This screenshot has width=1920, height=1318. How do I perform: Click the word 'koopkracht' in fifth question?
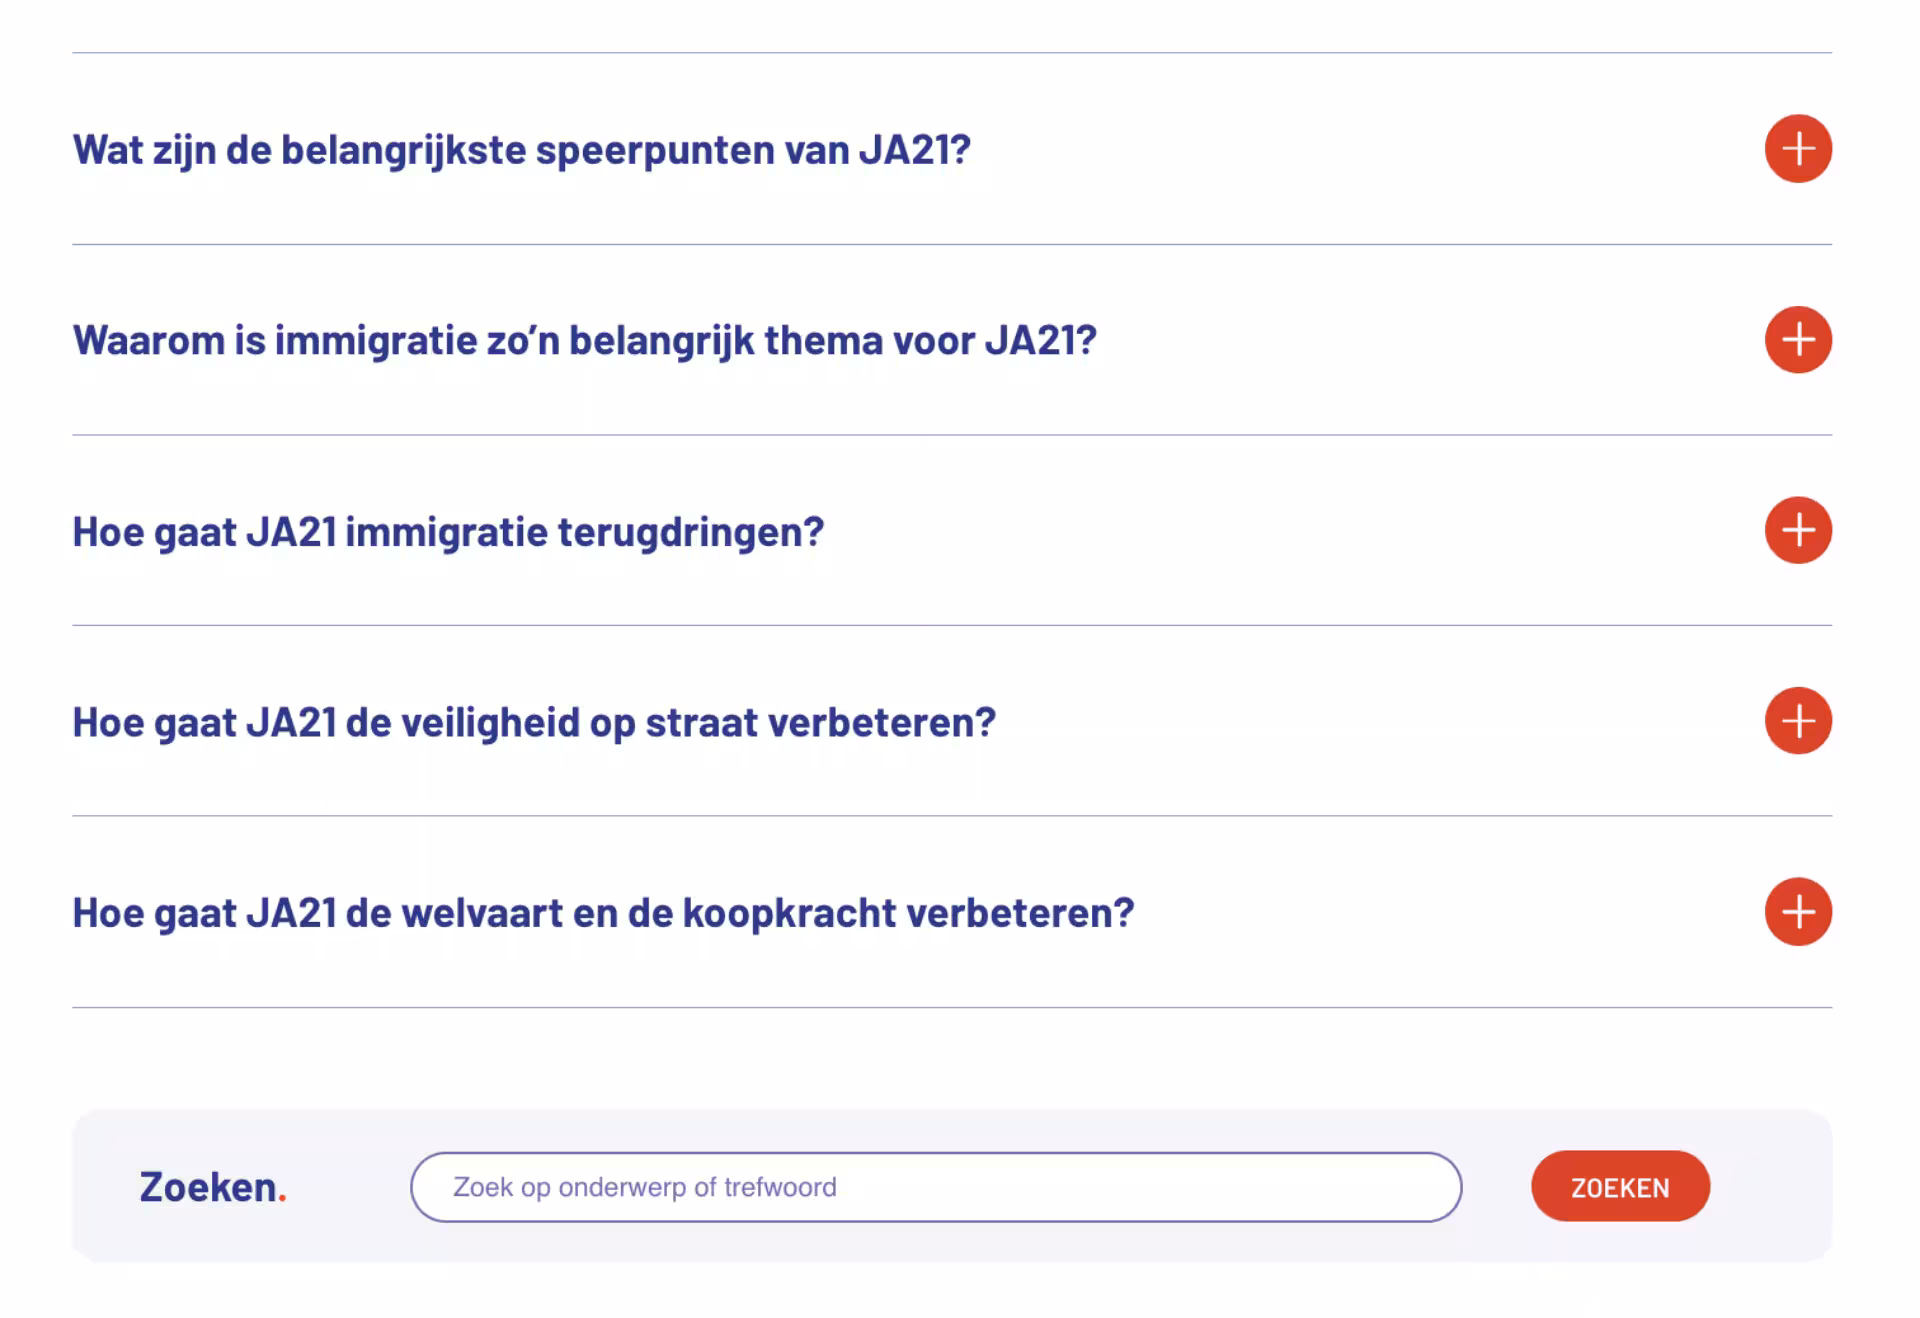[789, 914]
